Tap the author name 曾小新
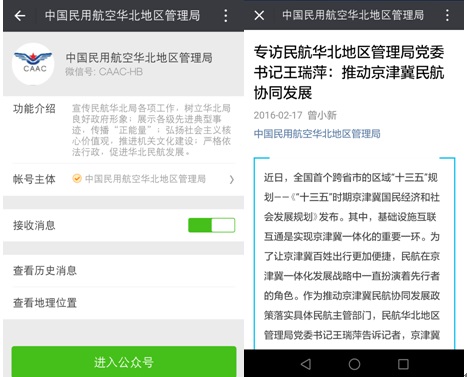This screenshot has height=377, width=467. point(322,115)
